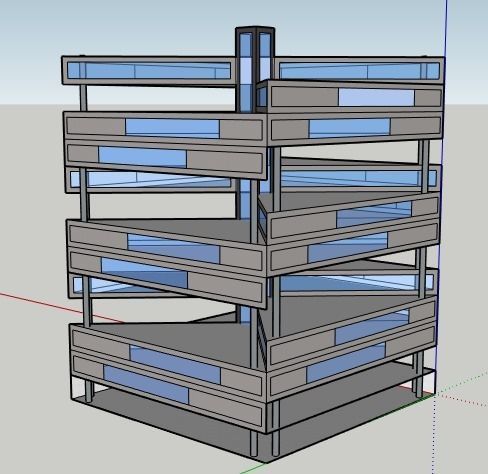Click the dotted red axis line
The width and height of the screenshot is (488, 474).
click(x=462, y=399)
